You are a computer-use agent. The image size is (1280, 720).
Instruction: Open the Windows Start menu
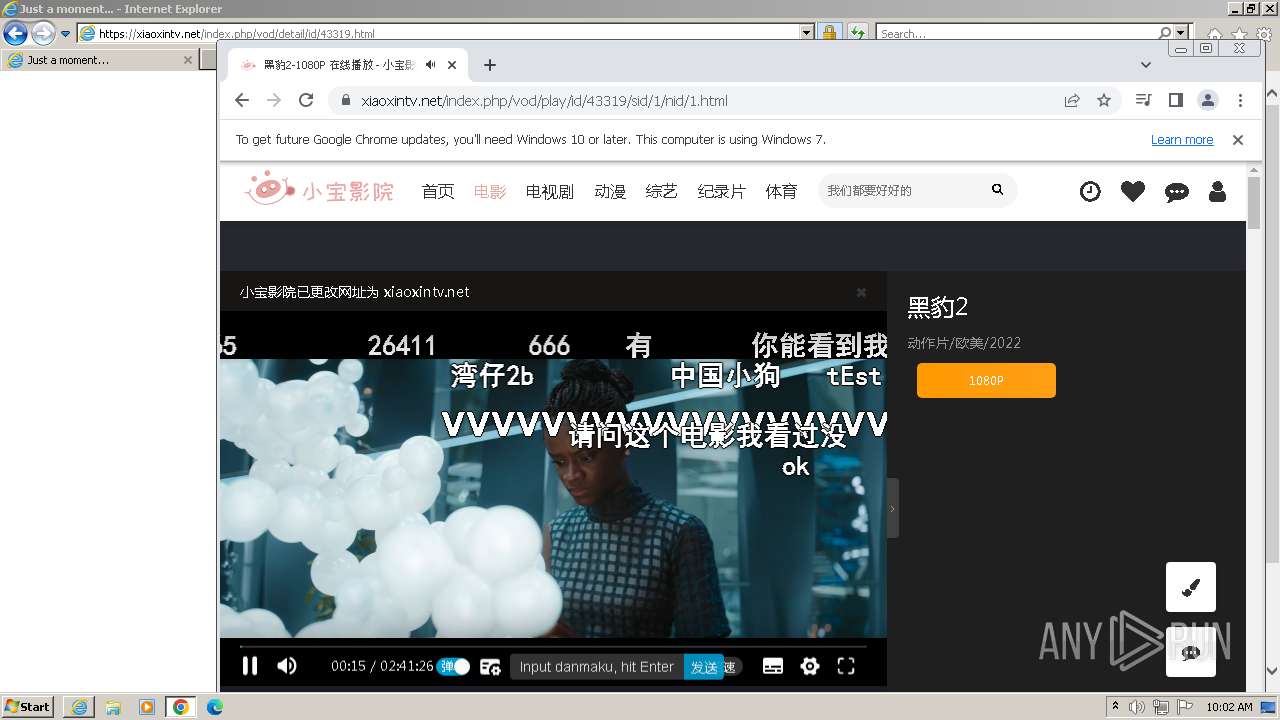point(27,707)
